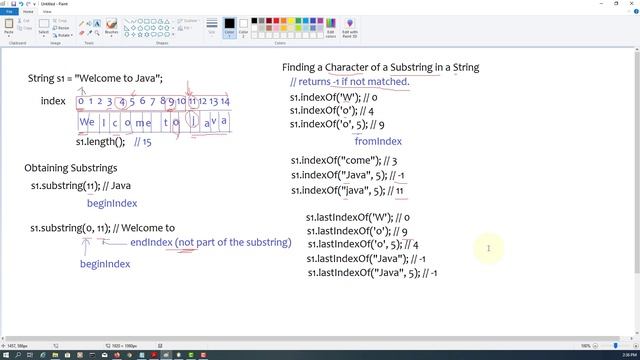This screenshot has height=360, width=640.
Task: Open the line Size dropdown
Action: click(212, 27)
